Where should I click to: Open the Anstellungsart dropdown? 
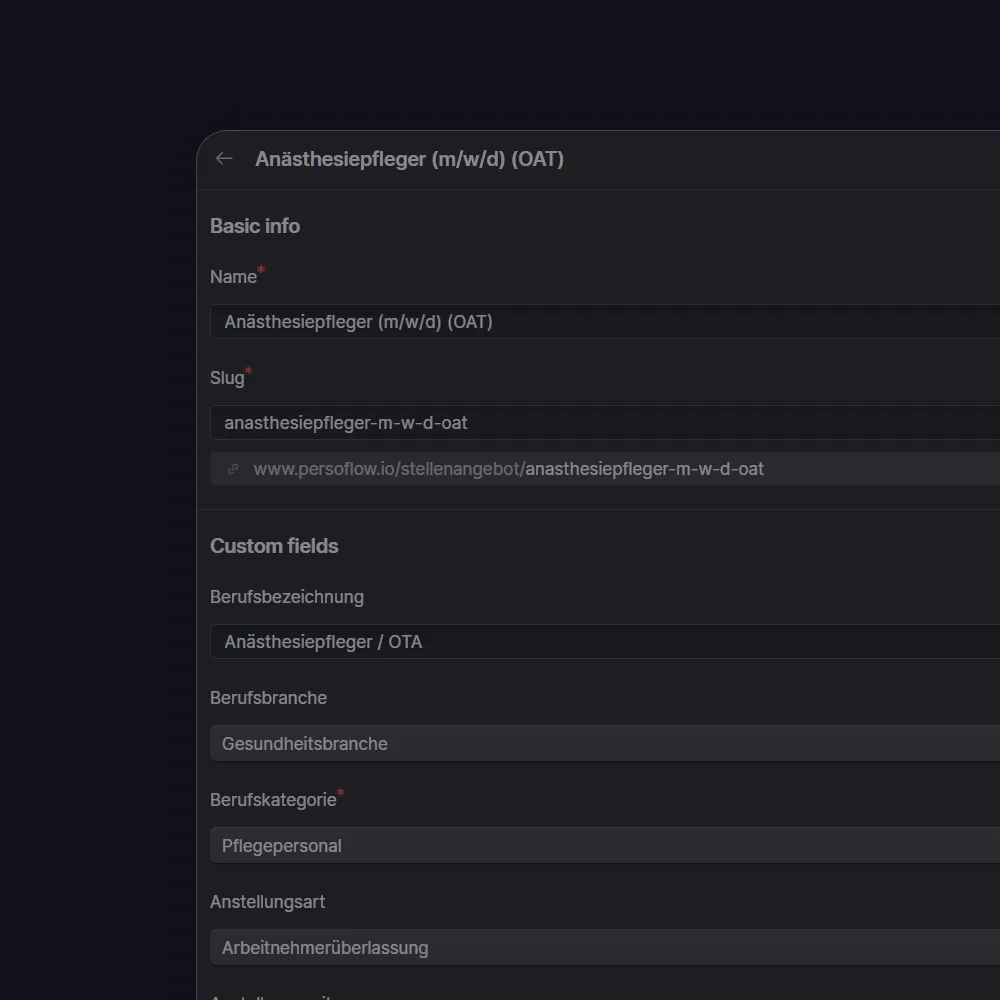(x=605, y=948)
